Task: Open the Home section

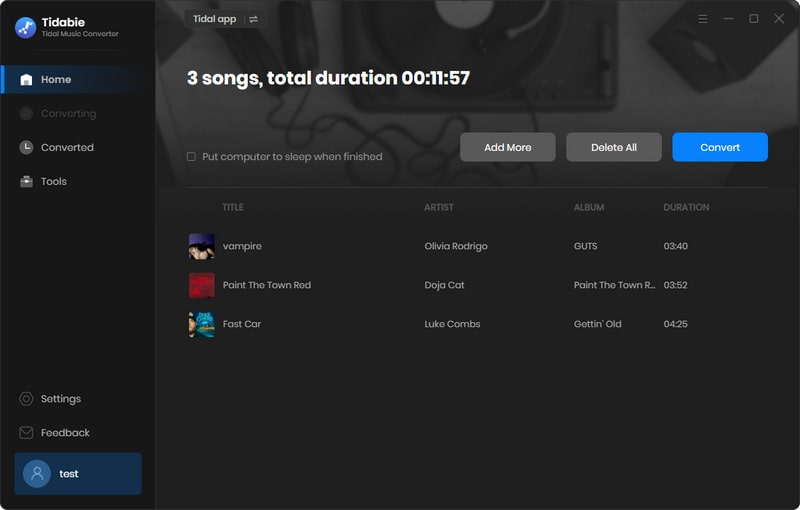Action: pyautogui.click(x=78, y=80)
